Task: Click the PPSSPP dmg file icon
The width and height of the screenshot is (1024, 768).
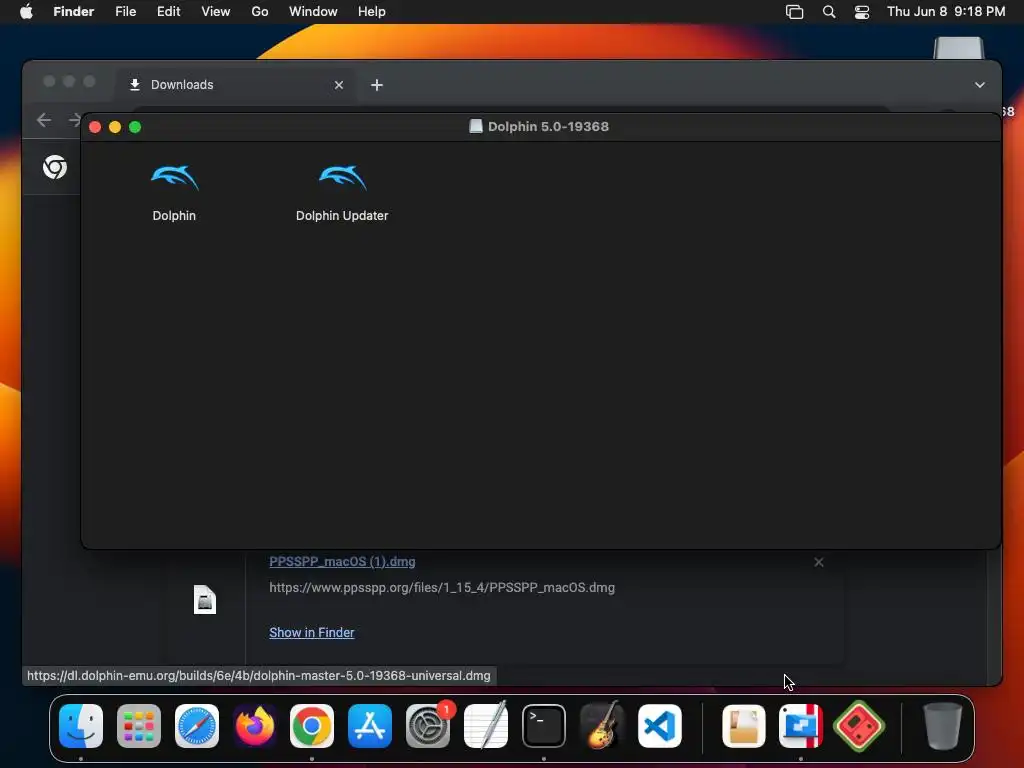Action: (204, 600)
